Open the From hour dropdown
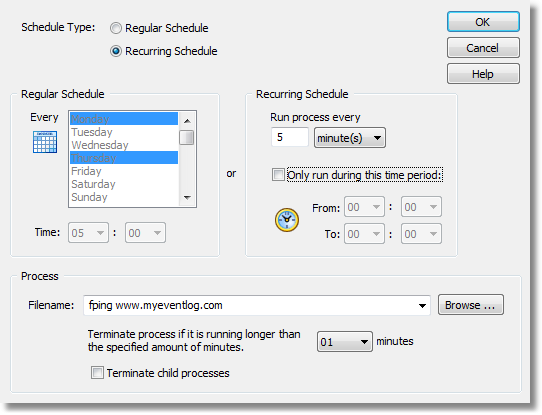 (364, 207)
